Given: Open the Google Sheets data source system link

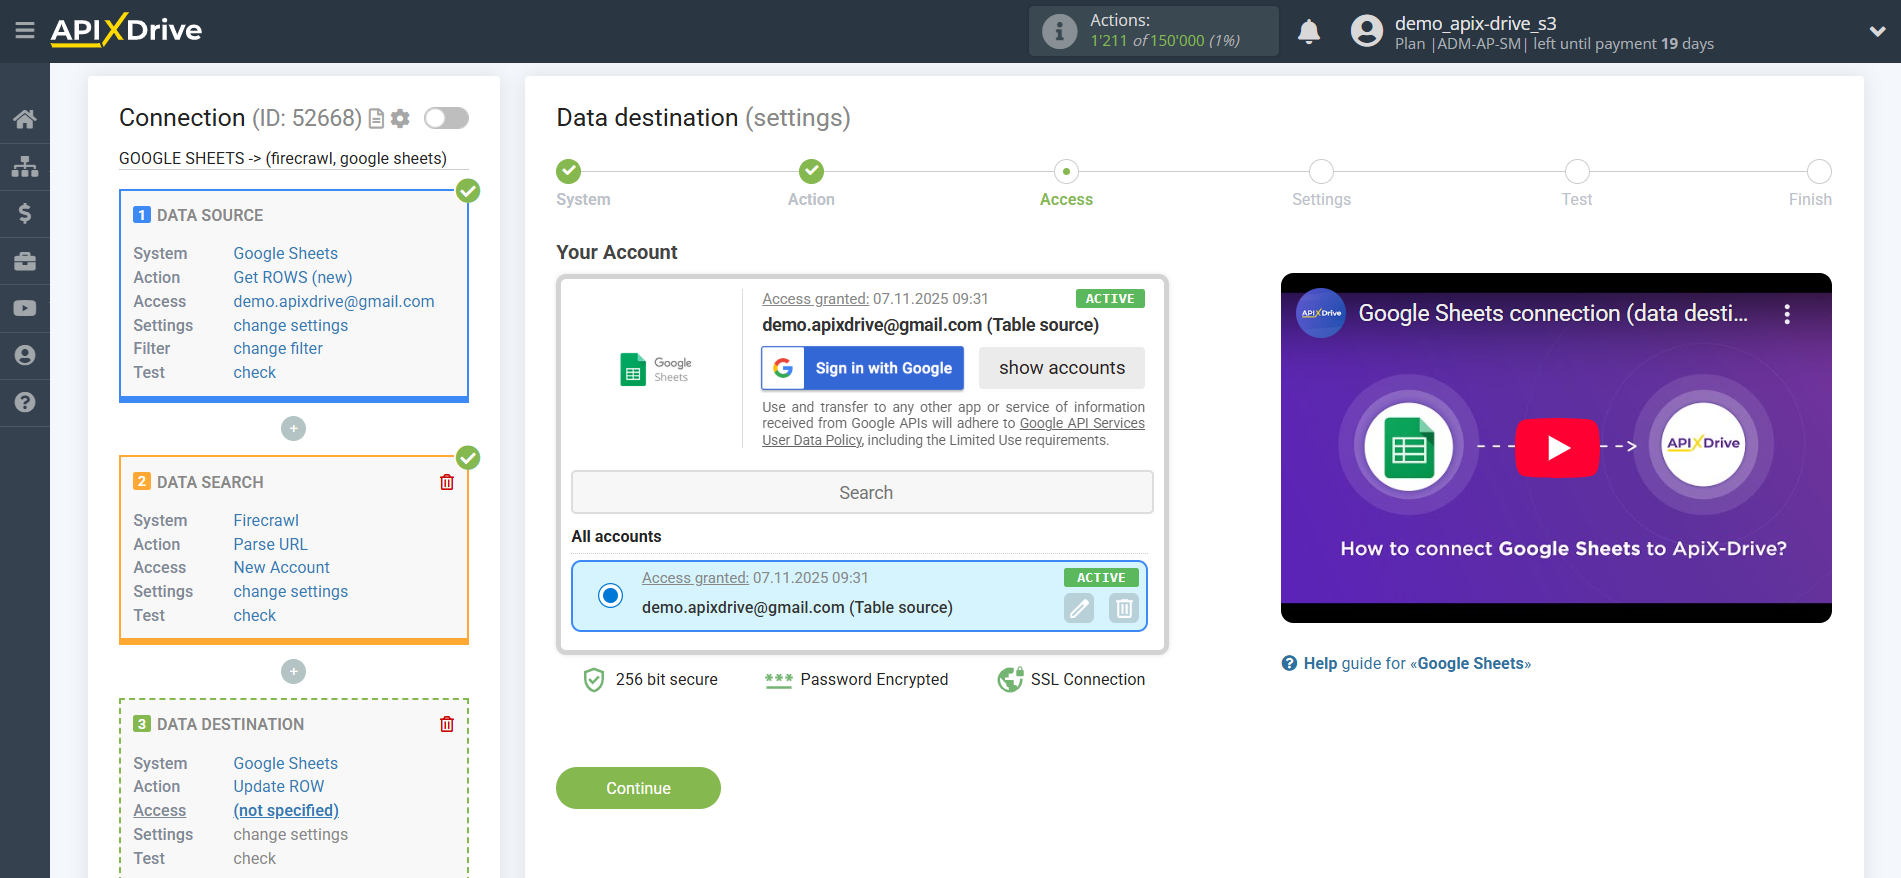Looking at the screenshot, I should [x=285, y=253].
